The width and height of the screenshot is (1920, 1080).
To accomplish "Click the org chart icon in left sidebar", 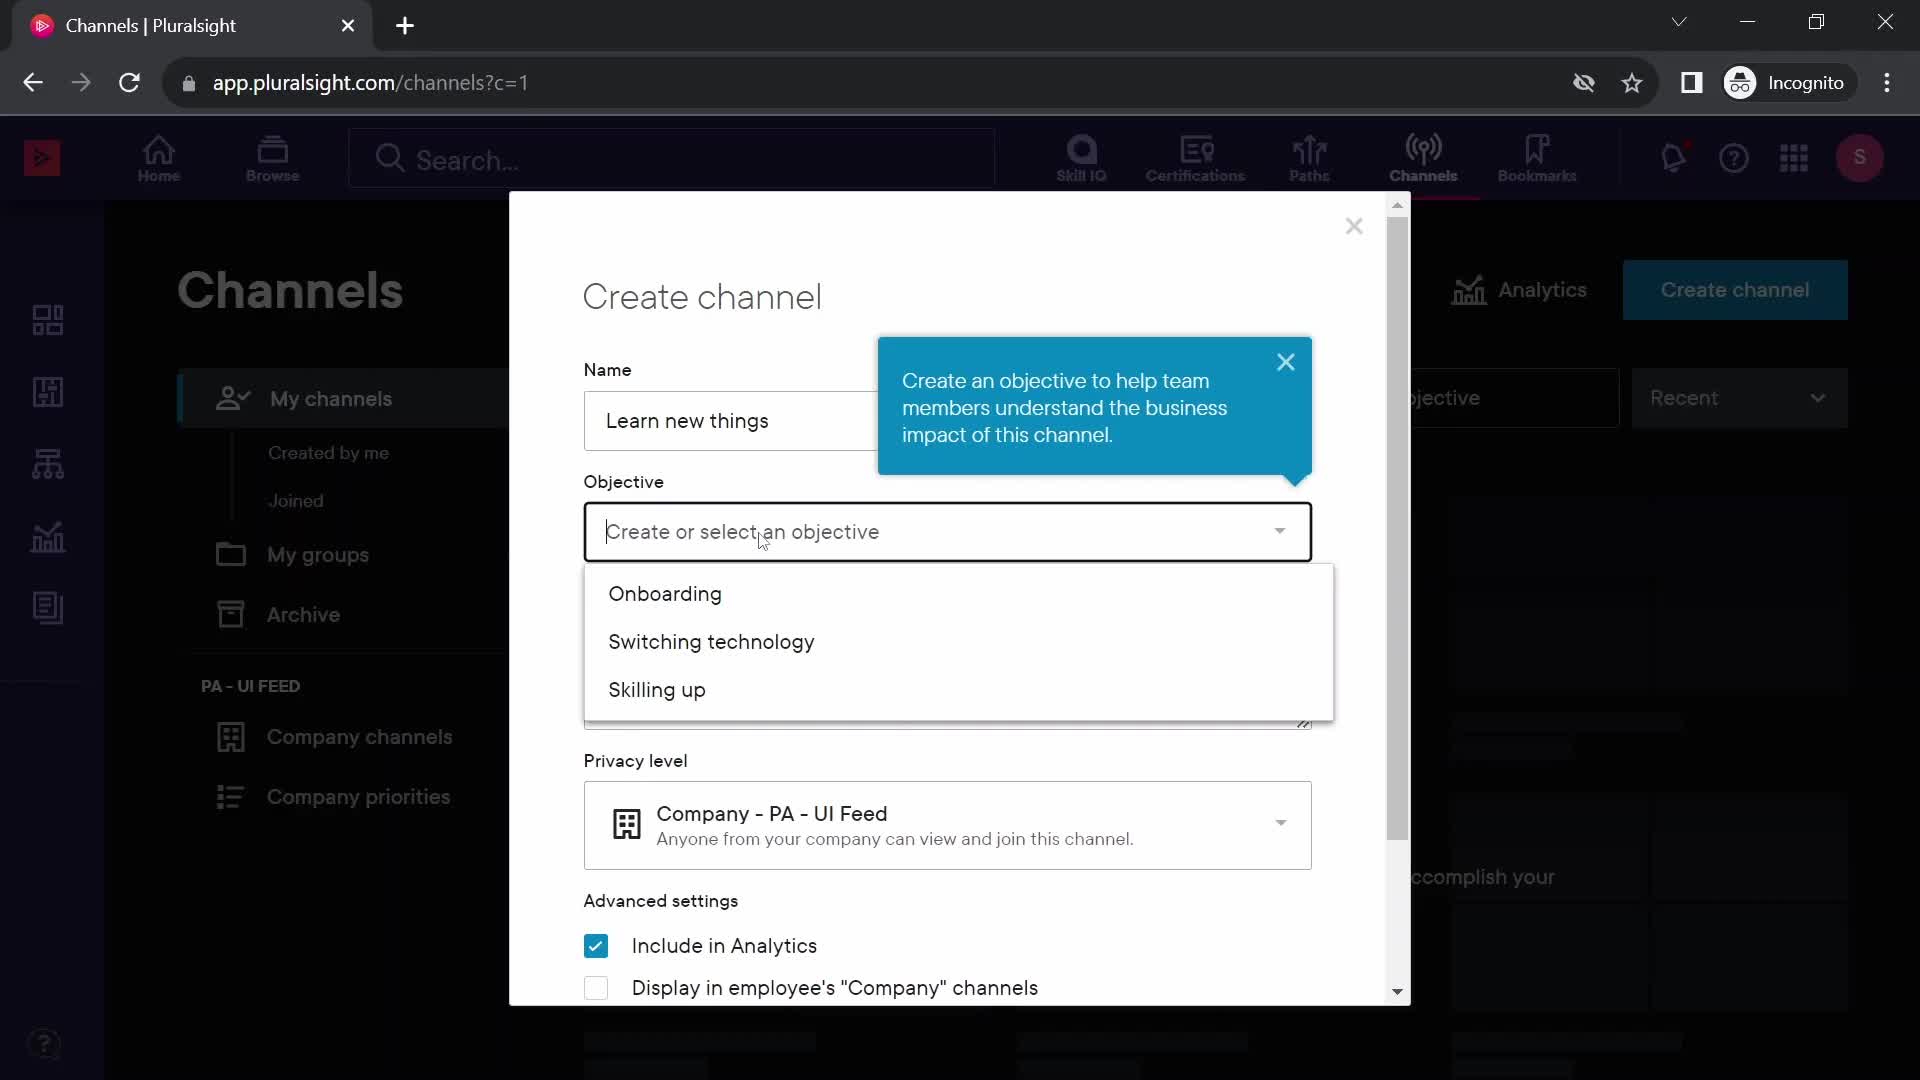I will [48, 464].
